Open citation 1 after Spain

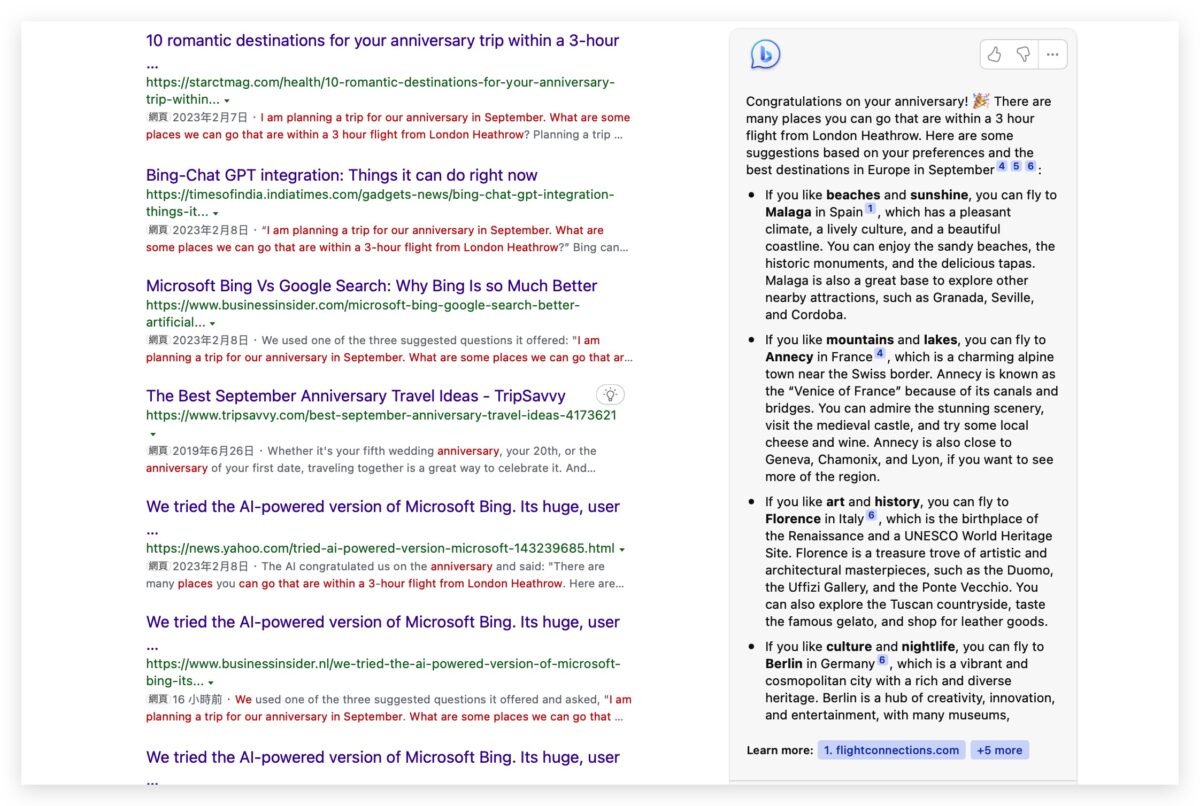coord(870,209)
